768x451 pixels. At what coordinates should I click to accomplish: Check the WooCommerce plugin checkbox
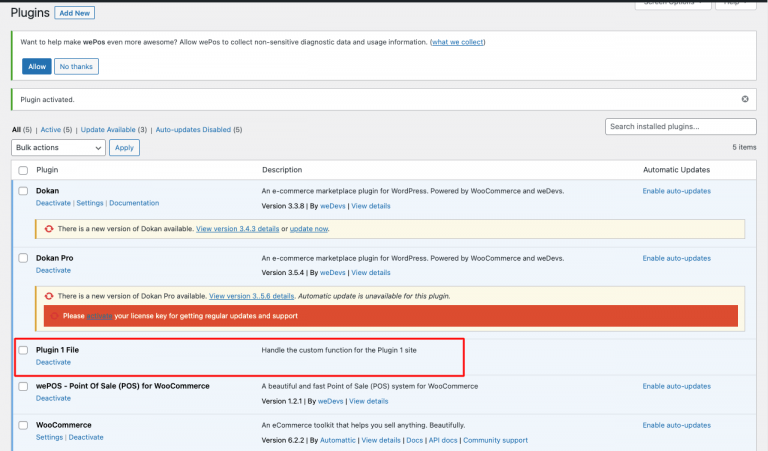coord(23,425)
